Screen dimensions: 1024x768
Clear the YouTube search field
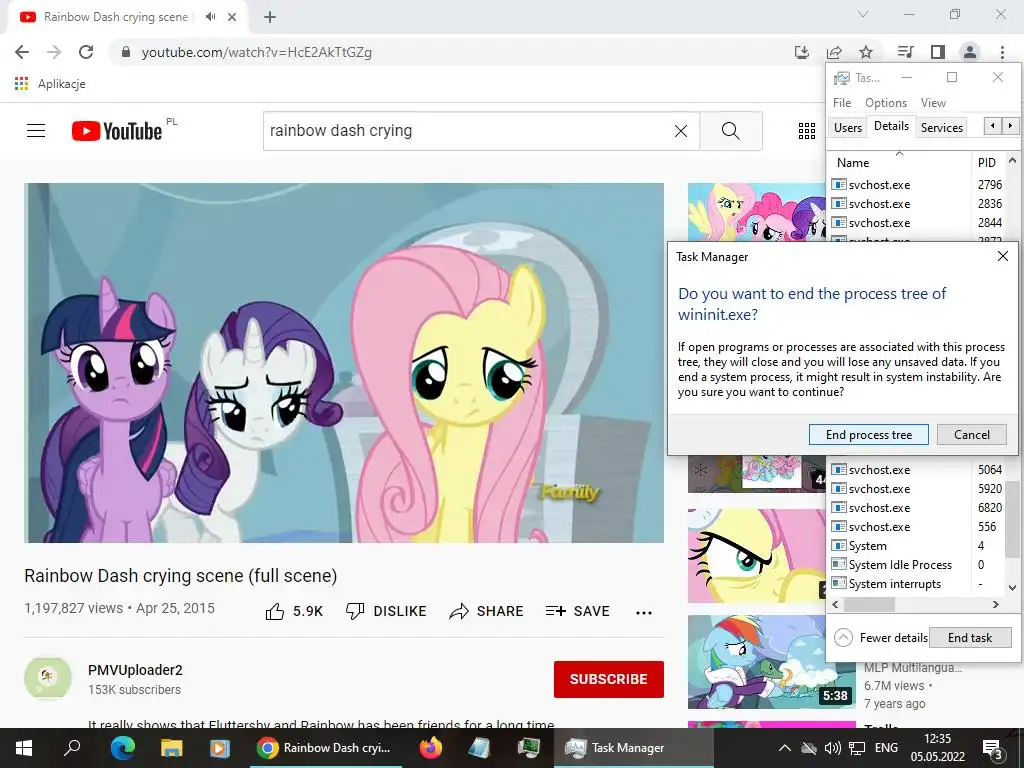pyautogui.click(x=680, y=131)
